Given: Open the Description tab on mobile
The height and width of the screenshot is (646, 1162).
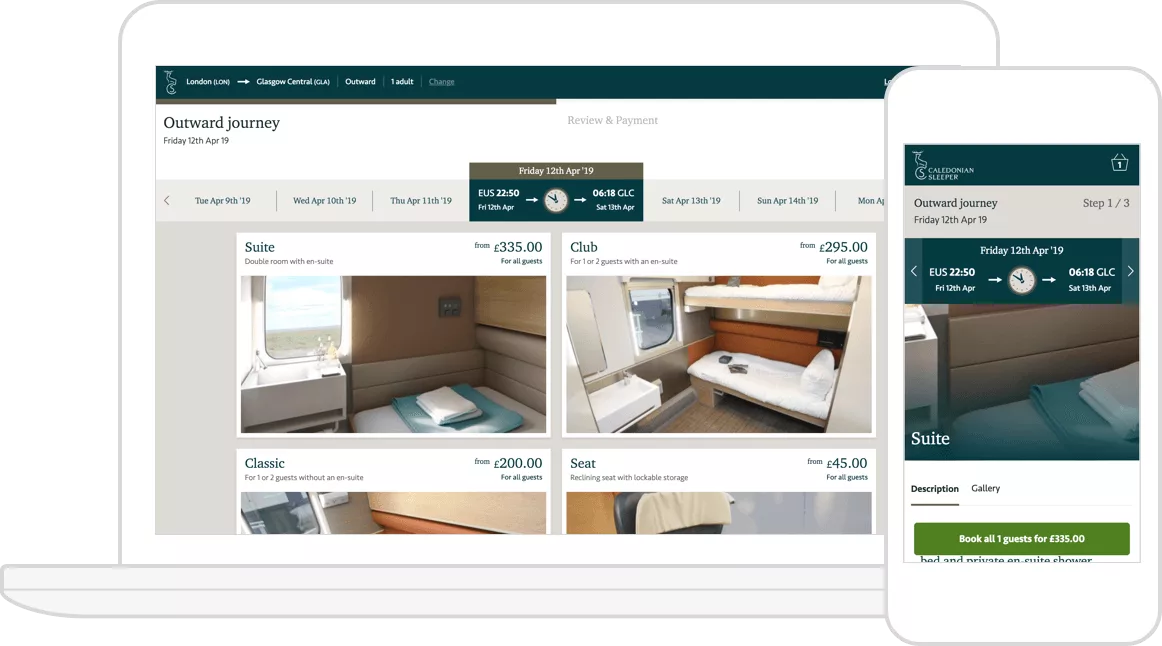Looking at the screenshot, I should 934,489.
